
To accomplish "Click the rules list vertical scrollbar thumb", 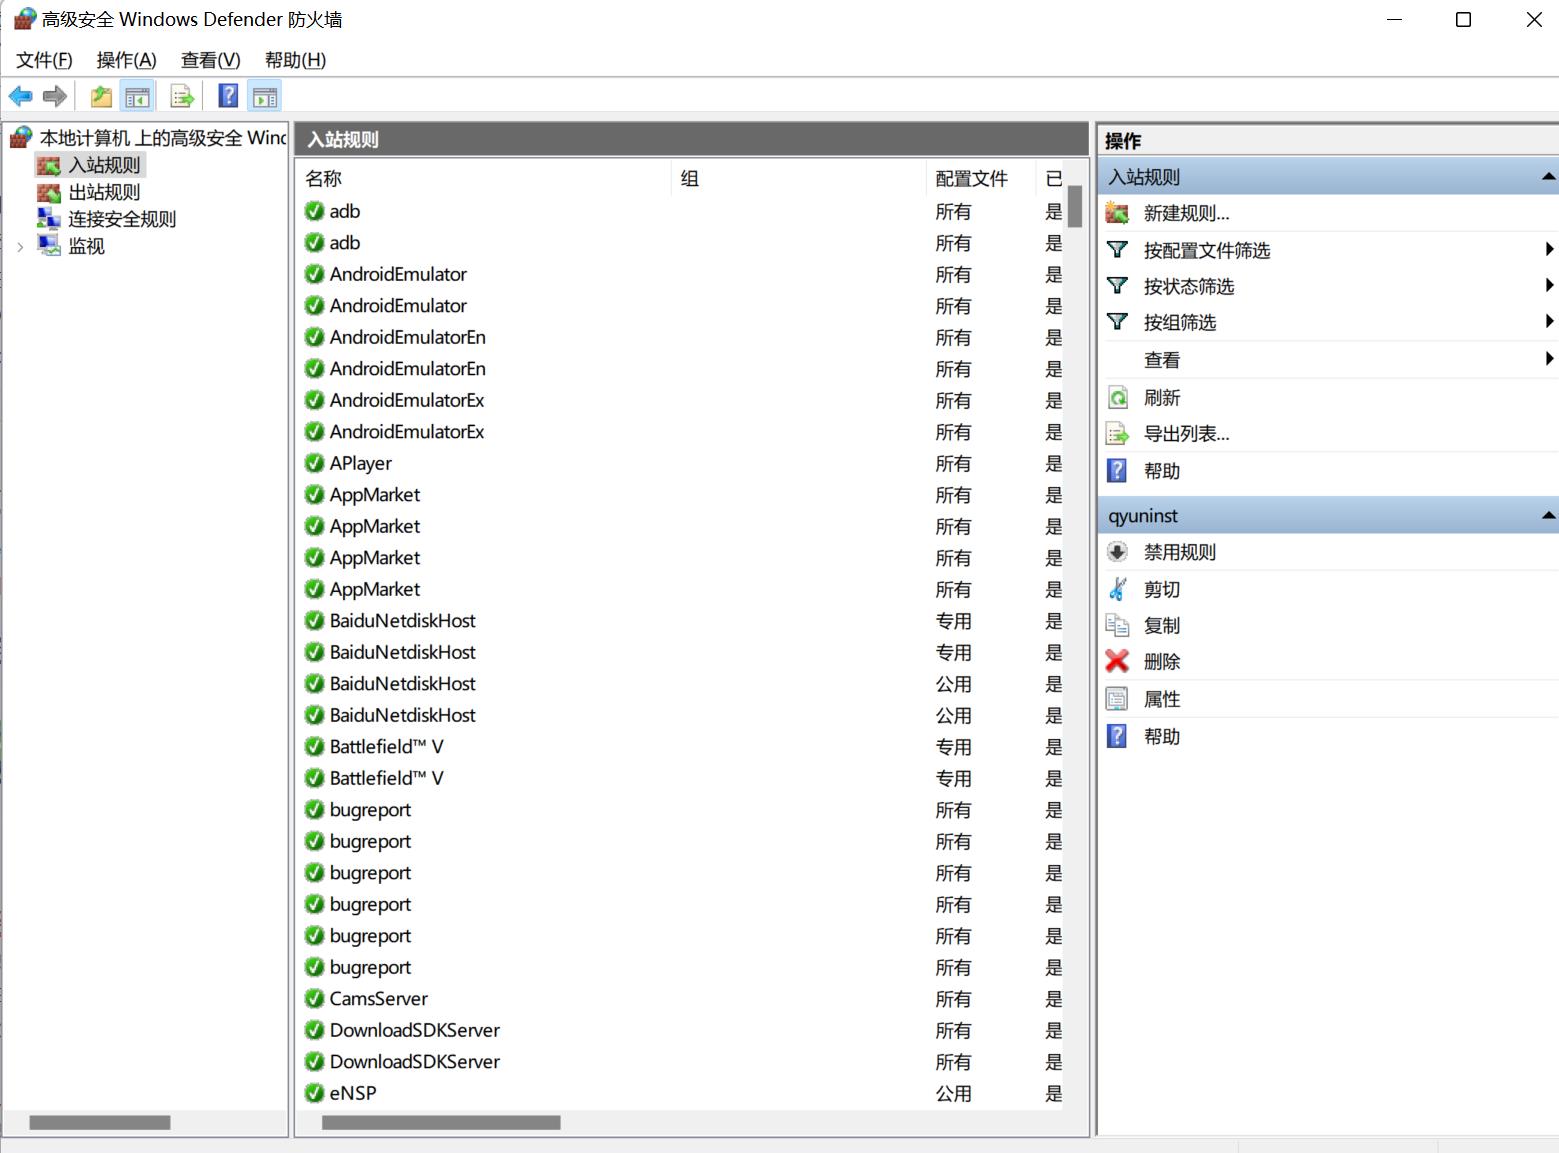I will click(x=1075, y=207).
